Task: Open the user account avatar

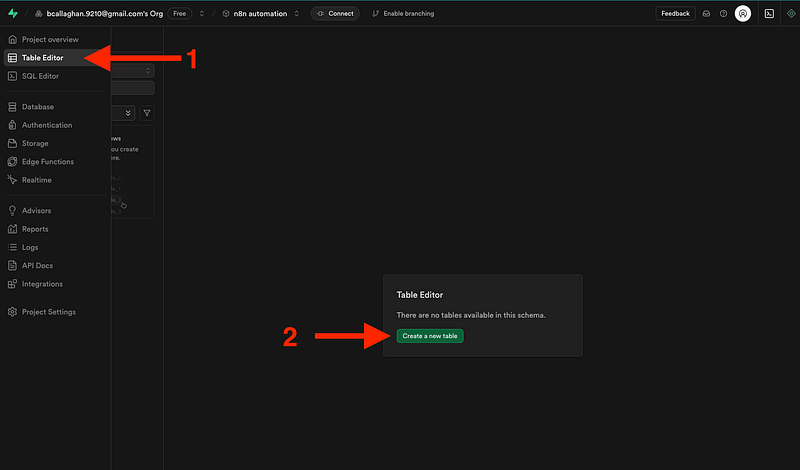Action: pos(743,14)
